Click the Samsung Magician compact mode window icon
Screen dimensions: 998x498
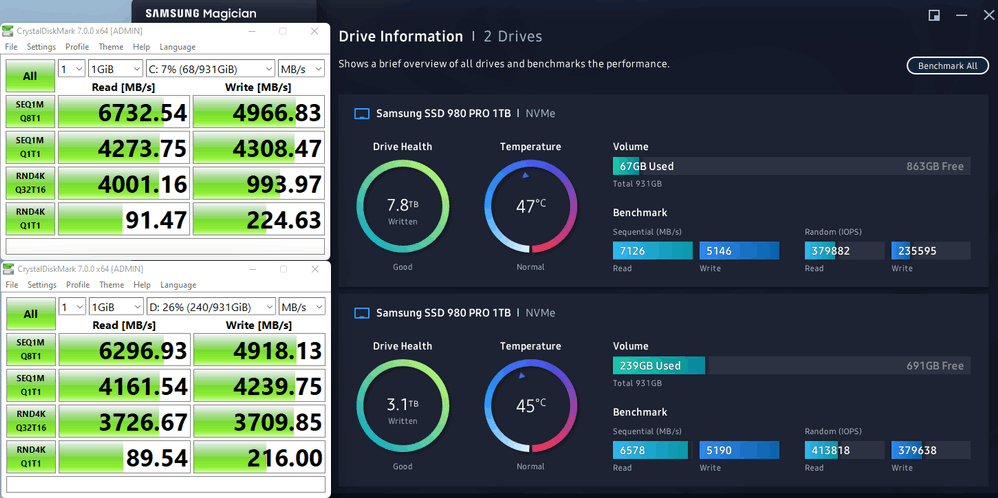tap(934, 15)
